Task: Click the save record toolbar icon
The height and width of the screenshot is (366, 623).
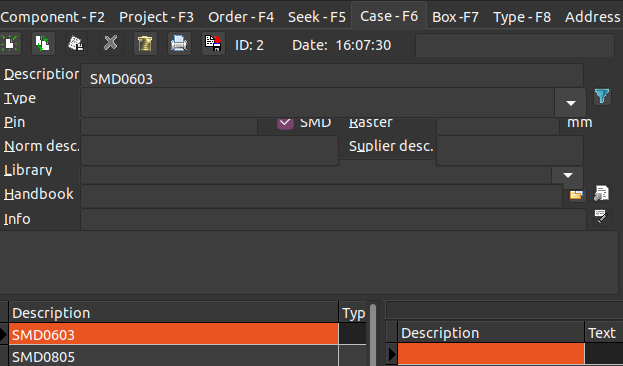Action: point(76,43)
